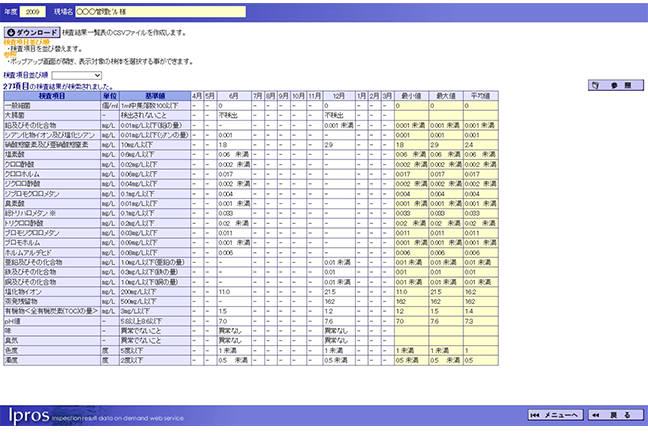Click the 参照 button with hand icon
This screenshot has width=648, height=447.
tap(616, 85)
